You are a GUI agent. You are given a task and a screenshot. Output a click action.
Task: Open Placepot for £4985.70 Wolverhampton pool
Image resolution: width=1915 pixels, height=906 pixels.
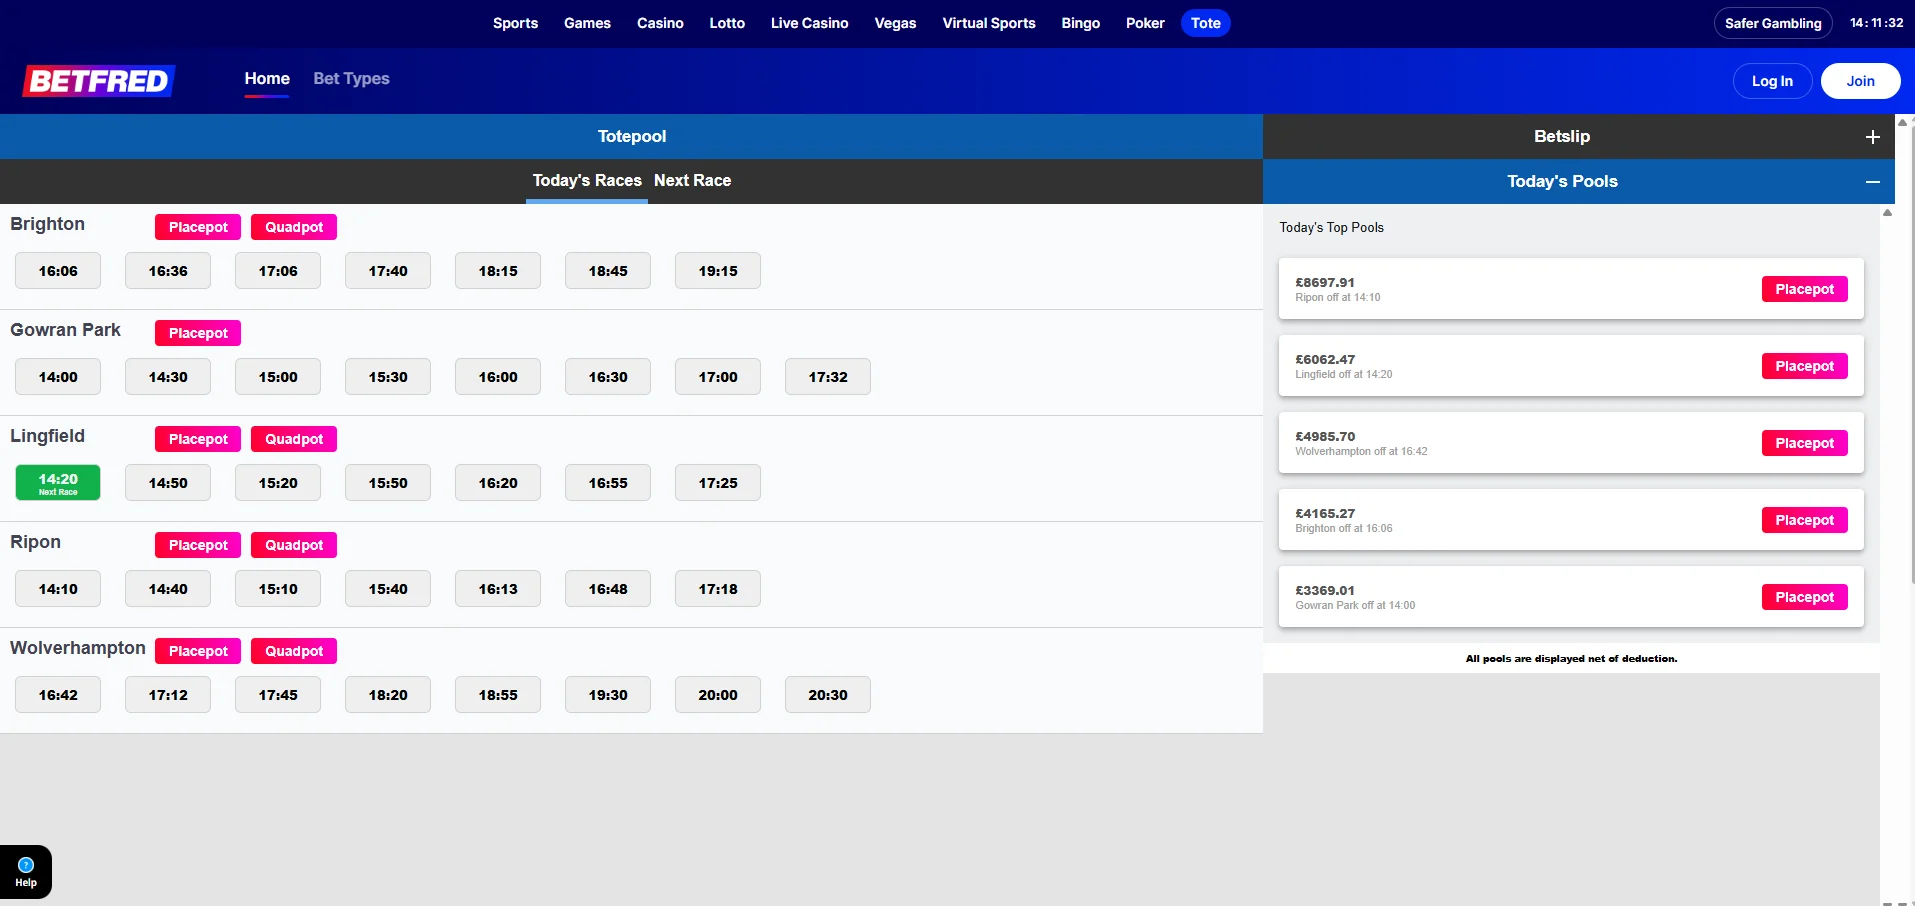tap(1804, 443)
